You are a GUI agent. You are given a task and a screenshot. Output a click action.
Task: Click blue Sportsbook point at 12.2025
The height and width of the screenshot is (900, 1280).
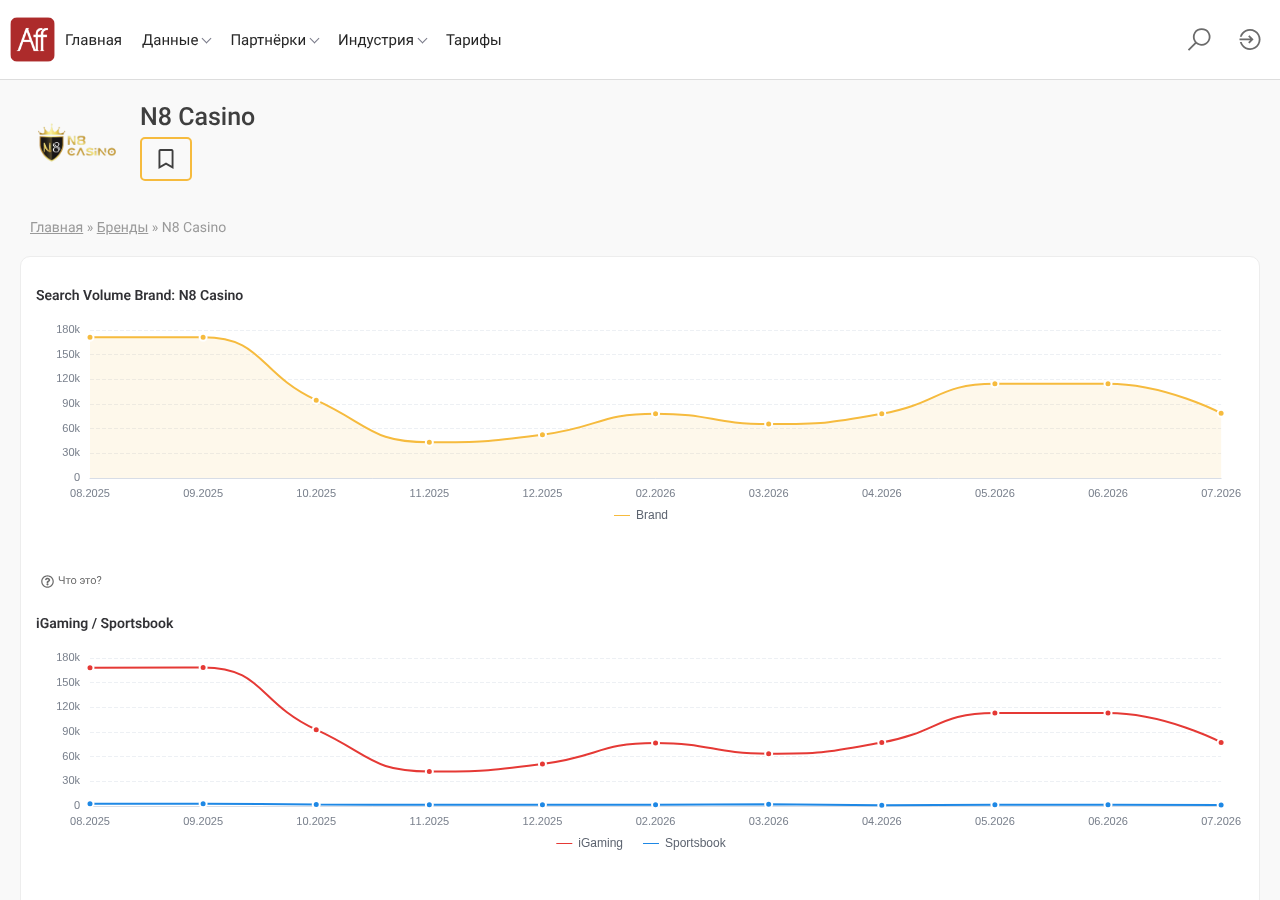(542, 804)
